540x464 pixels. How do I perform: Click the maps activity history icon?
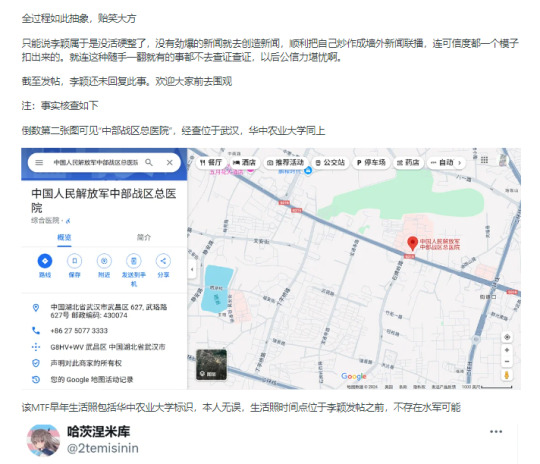pyautogui.click(x=36, y=380)
